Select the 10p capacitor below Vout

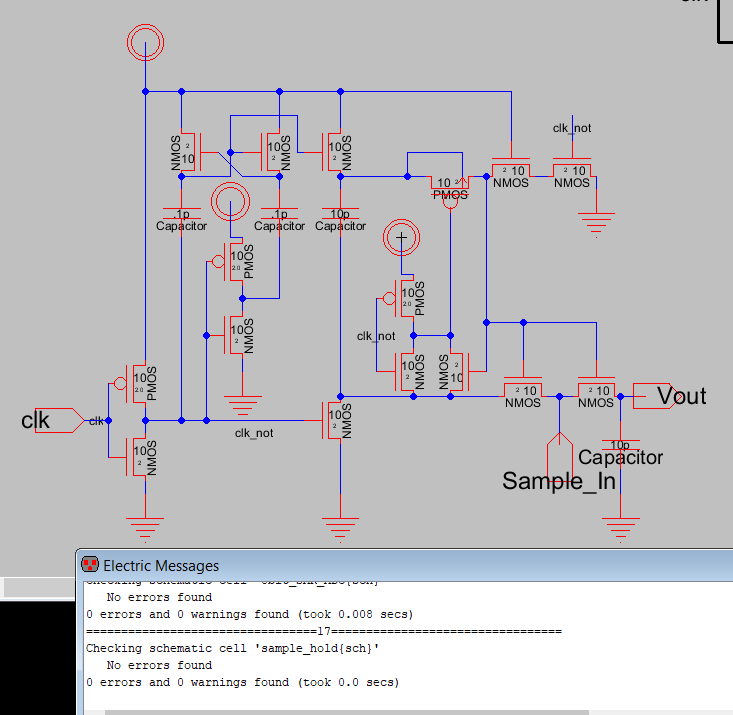point(620,443)
